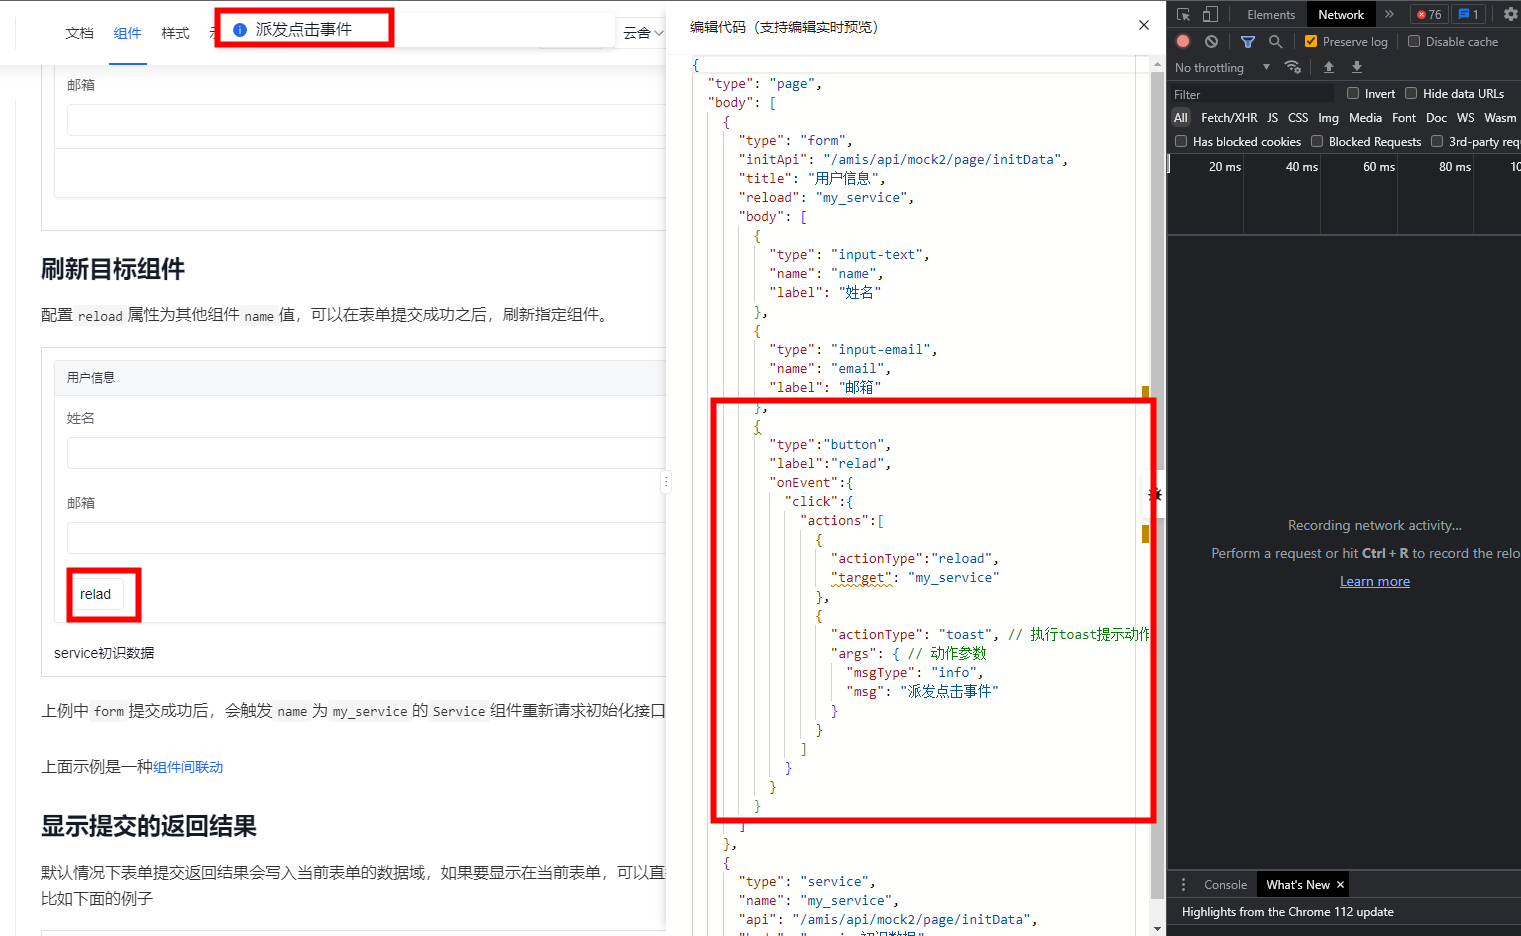The image size is (1521, 936).
Task: Uncheck Preserve log
Action: click(x=1311, y=41)
